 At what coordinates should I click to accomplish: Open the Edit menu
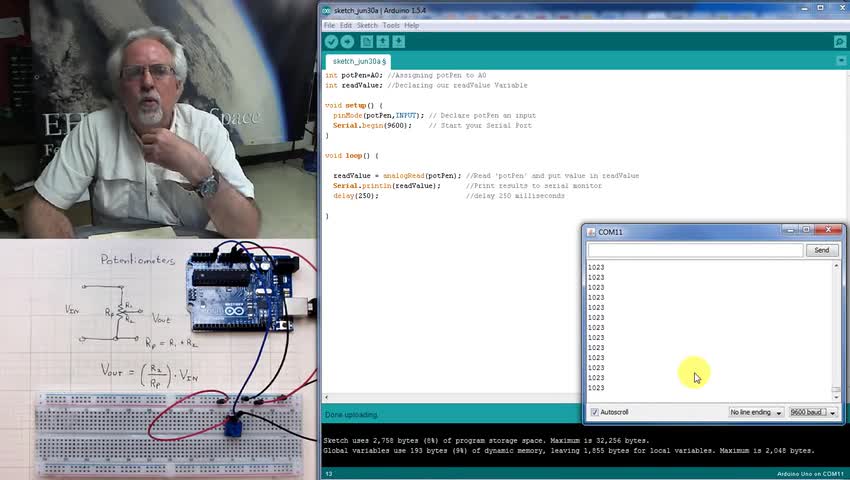click(346, 25)
